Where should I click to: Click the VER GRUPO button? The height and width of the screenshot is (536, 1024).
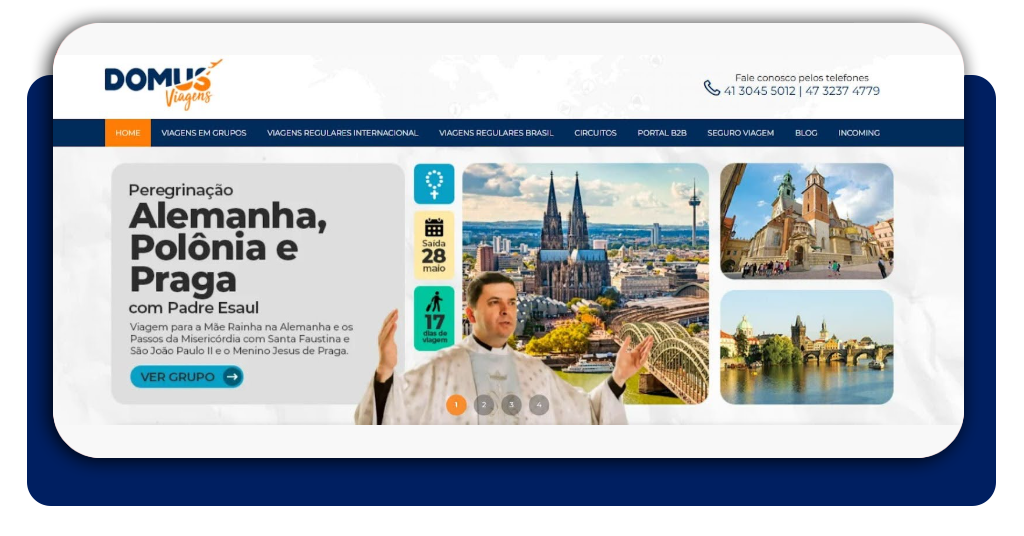click(187, 377)
